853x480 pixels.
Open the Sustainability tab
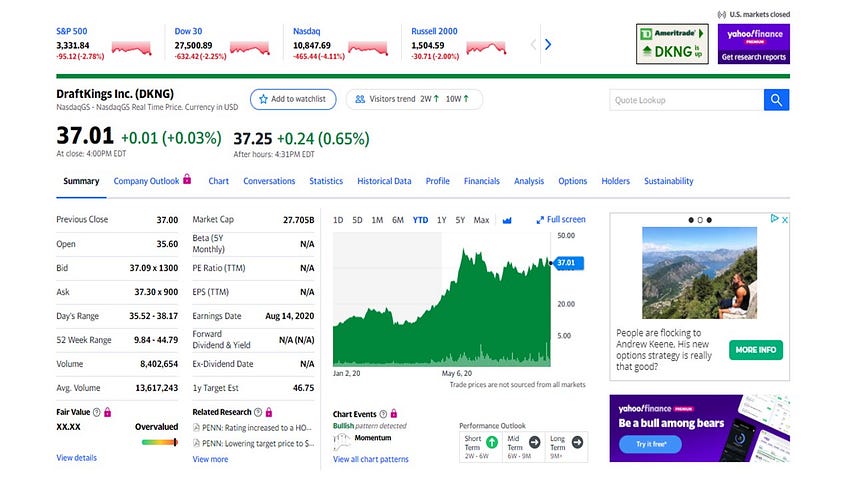669,181
